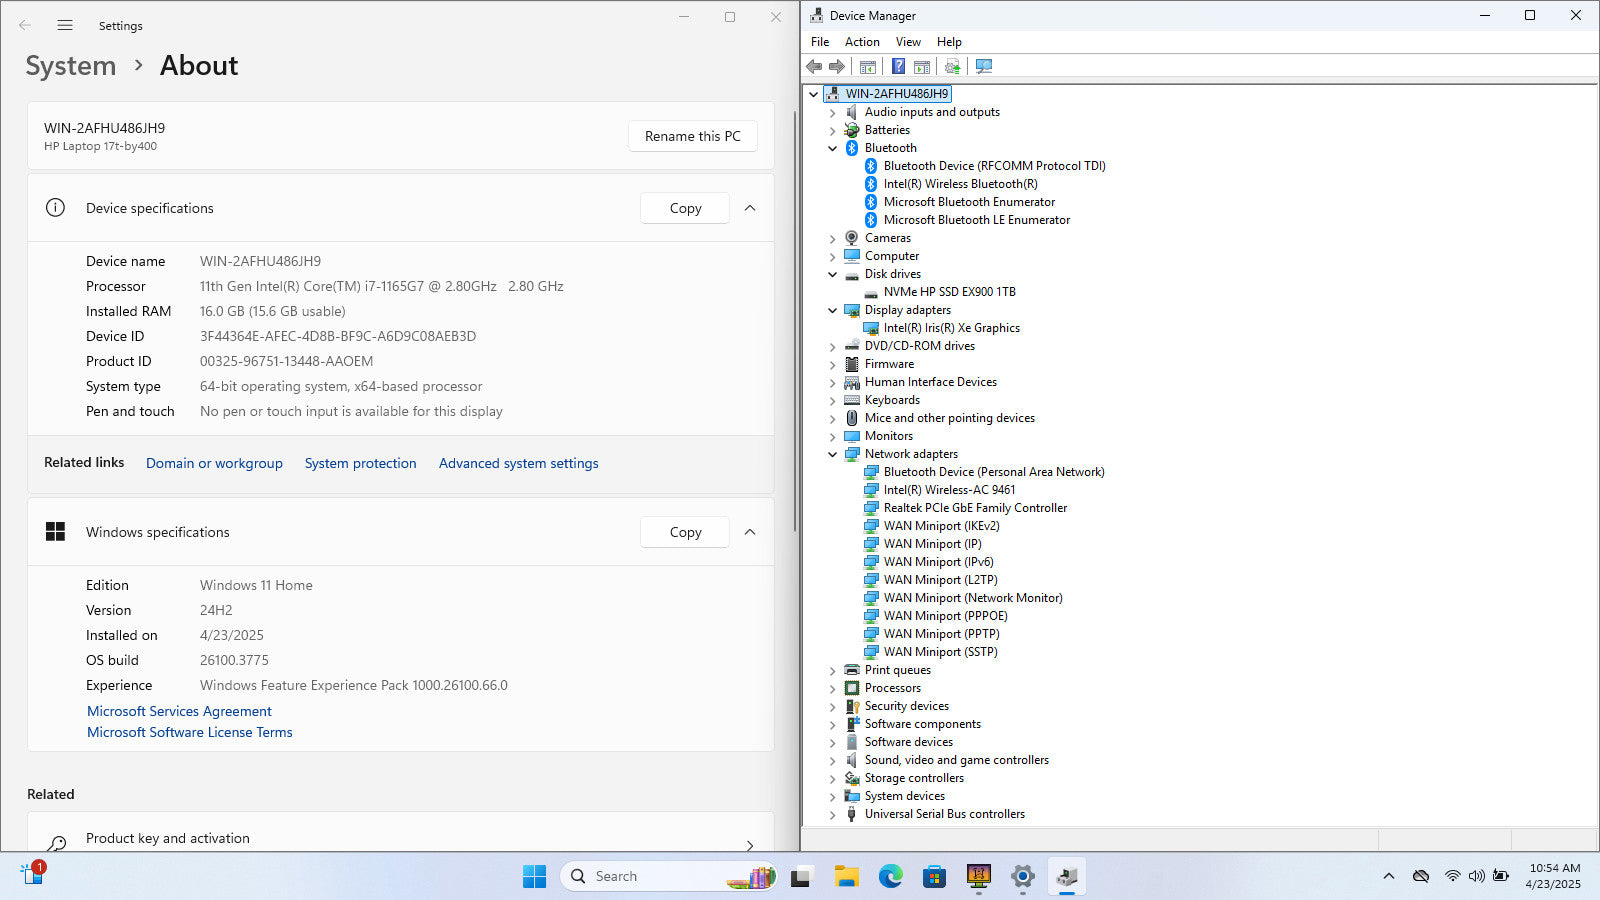Select Intel(R) Wireless-AC 9461 adapter

949,490
